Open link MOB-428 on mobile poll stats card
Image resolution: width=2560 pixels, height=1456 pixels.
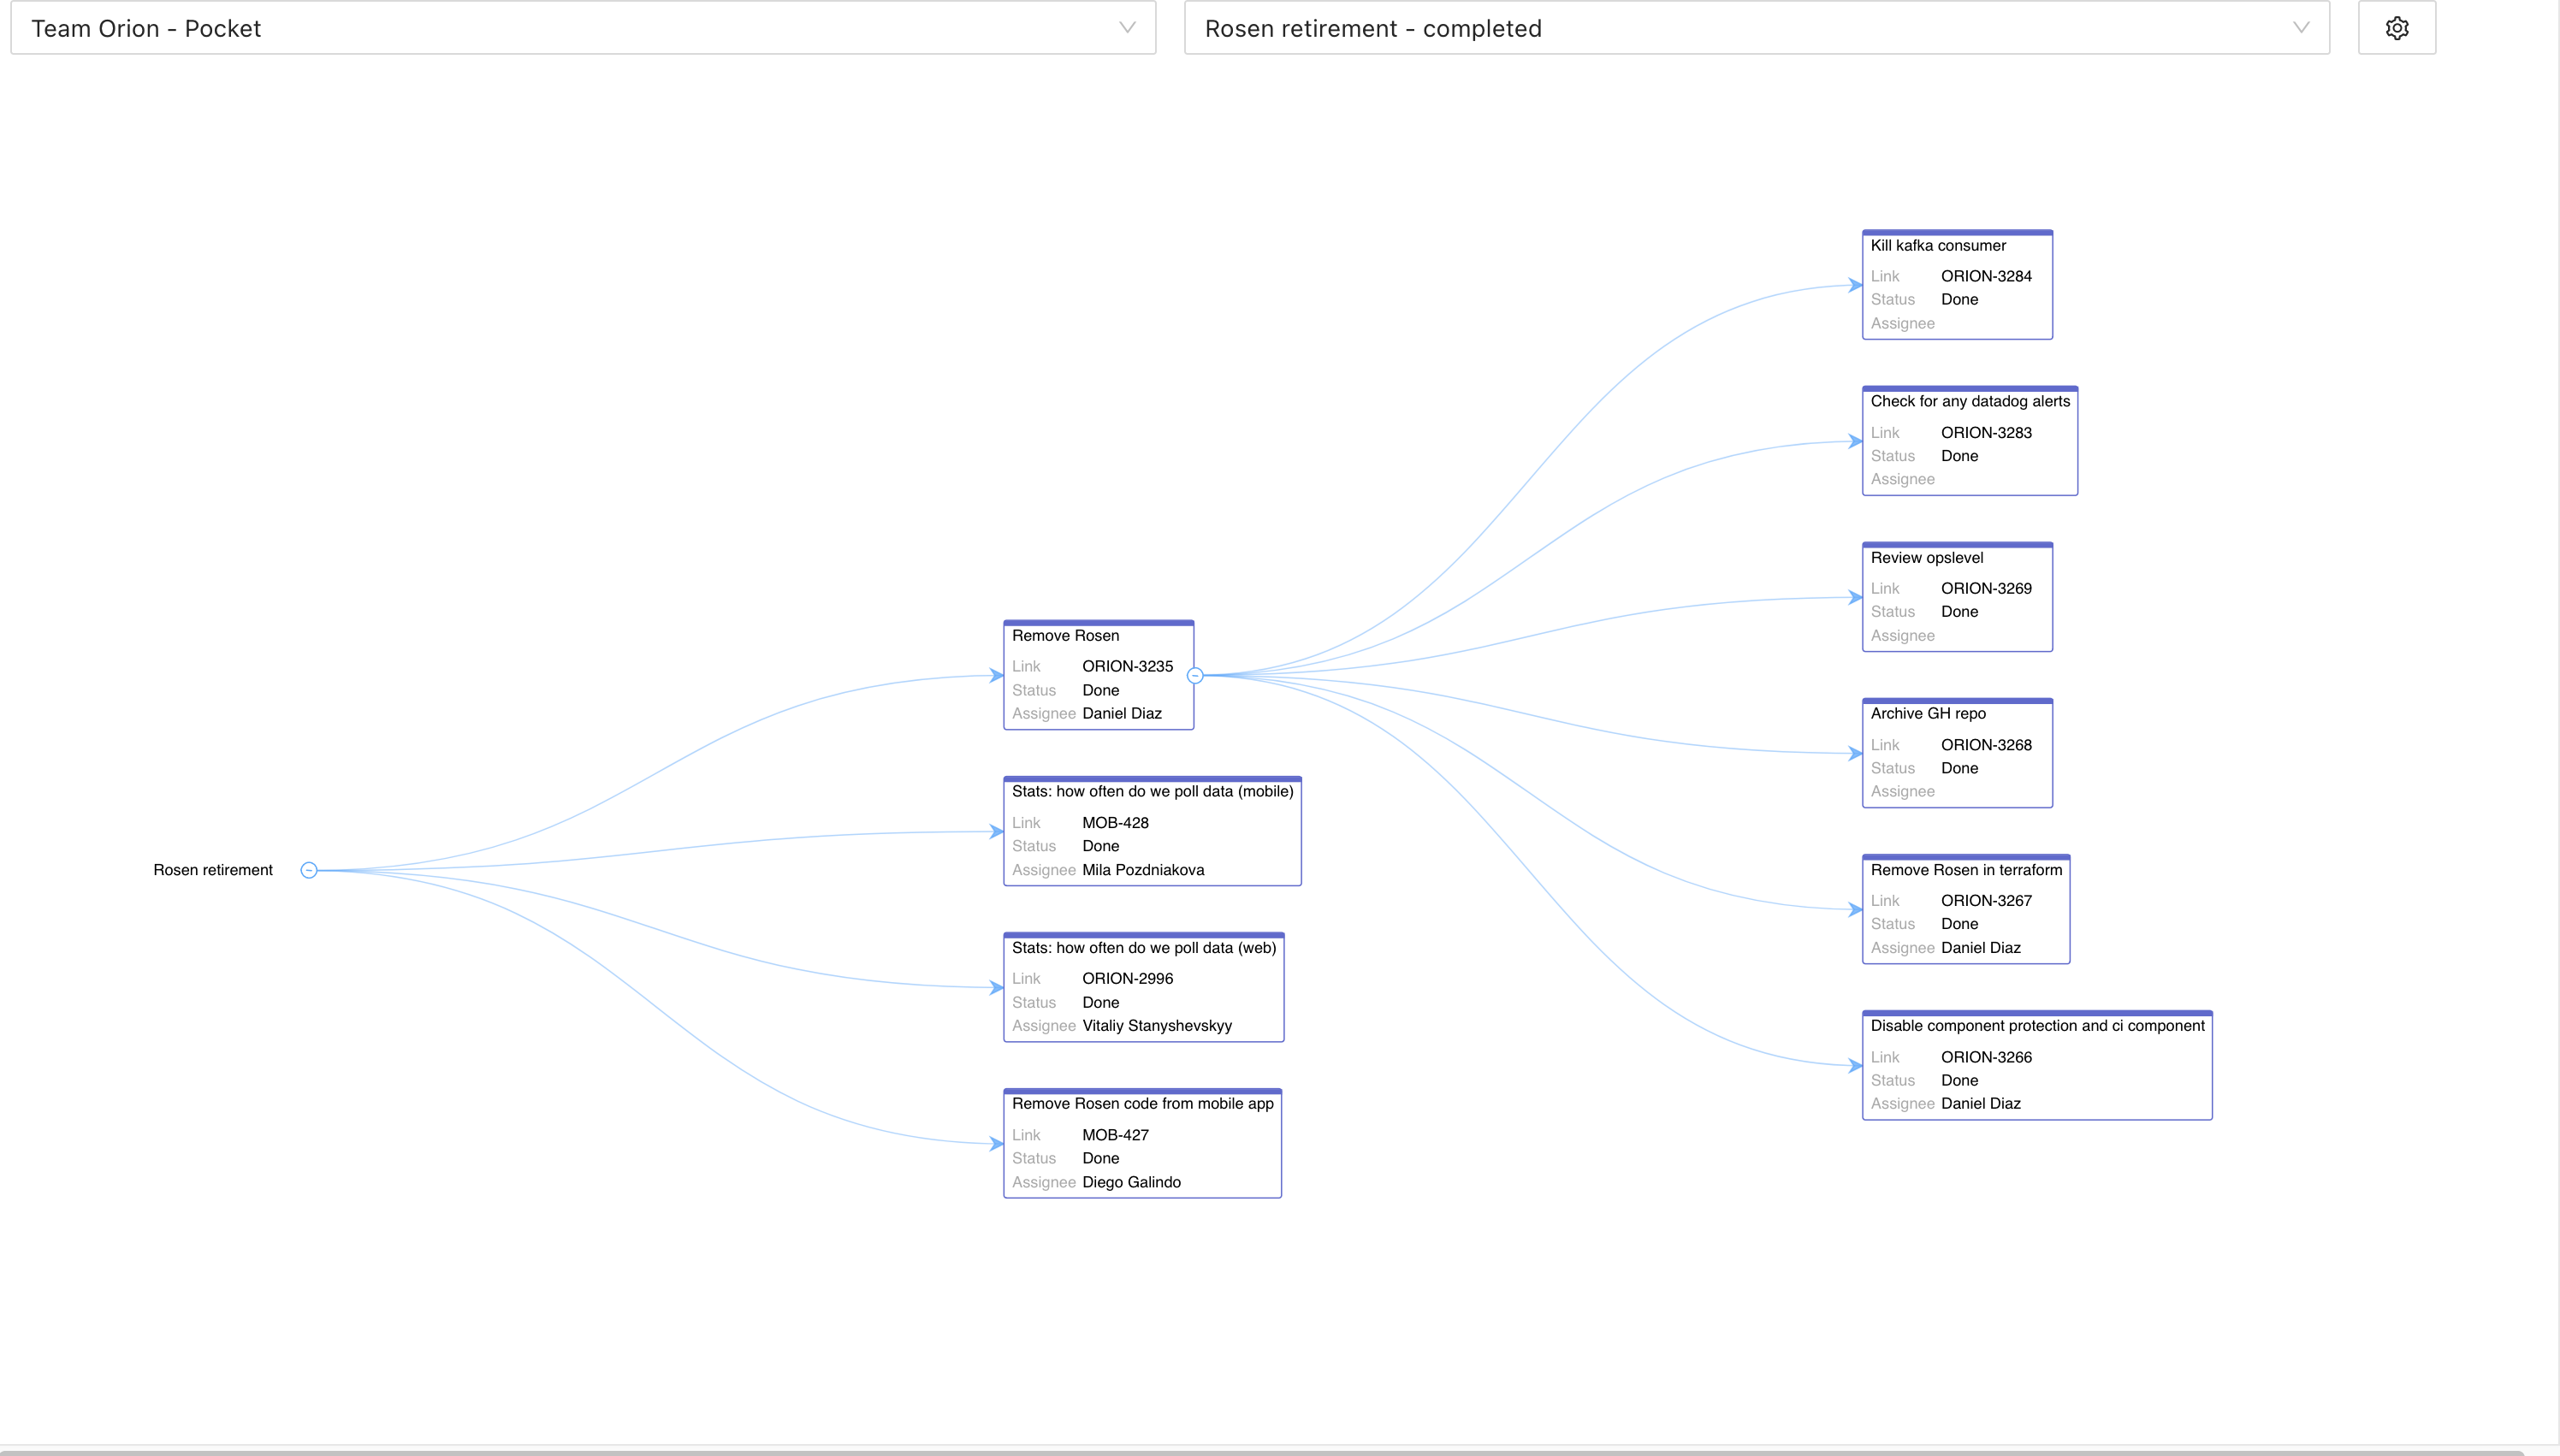pos(1115,822)
